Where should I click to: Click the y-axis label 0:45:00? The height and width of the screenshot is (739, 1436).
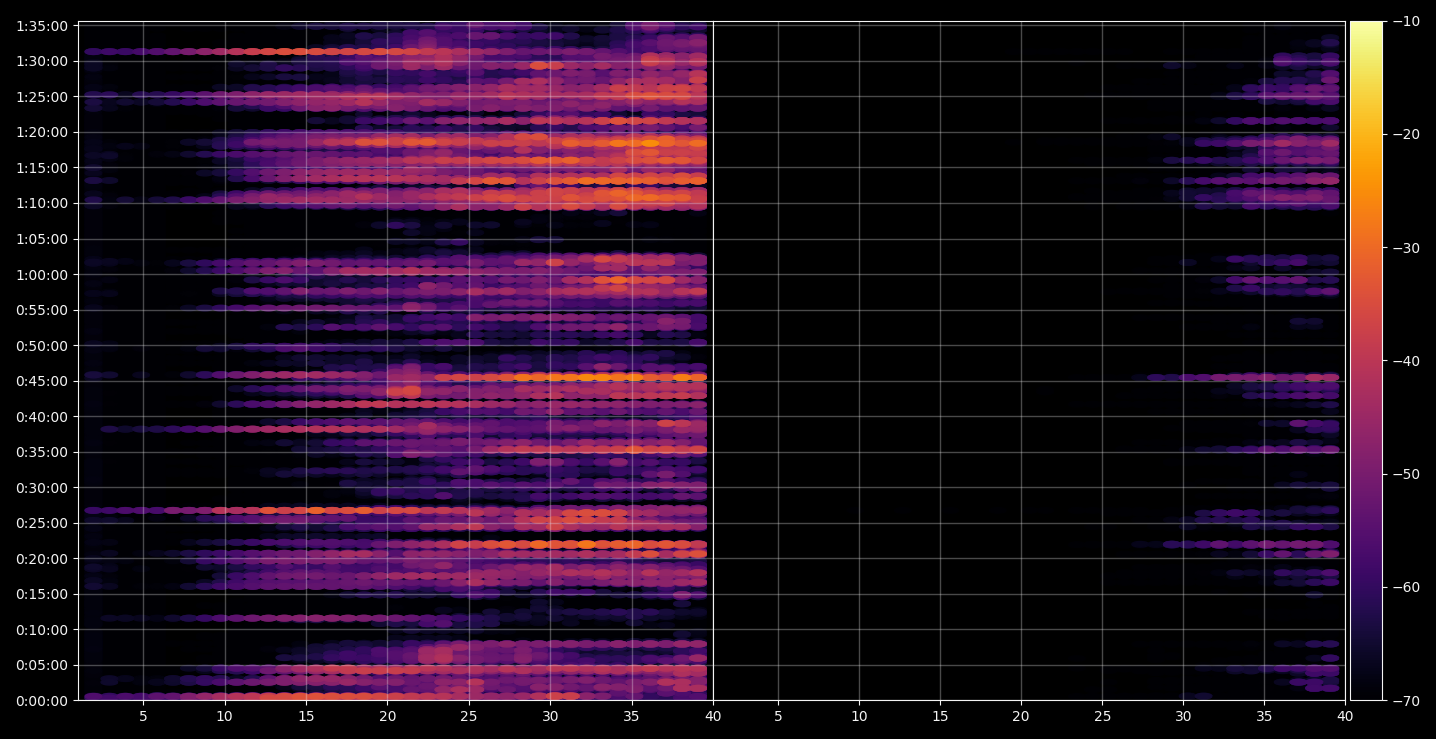coord(42,381)
